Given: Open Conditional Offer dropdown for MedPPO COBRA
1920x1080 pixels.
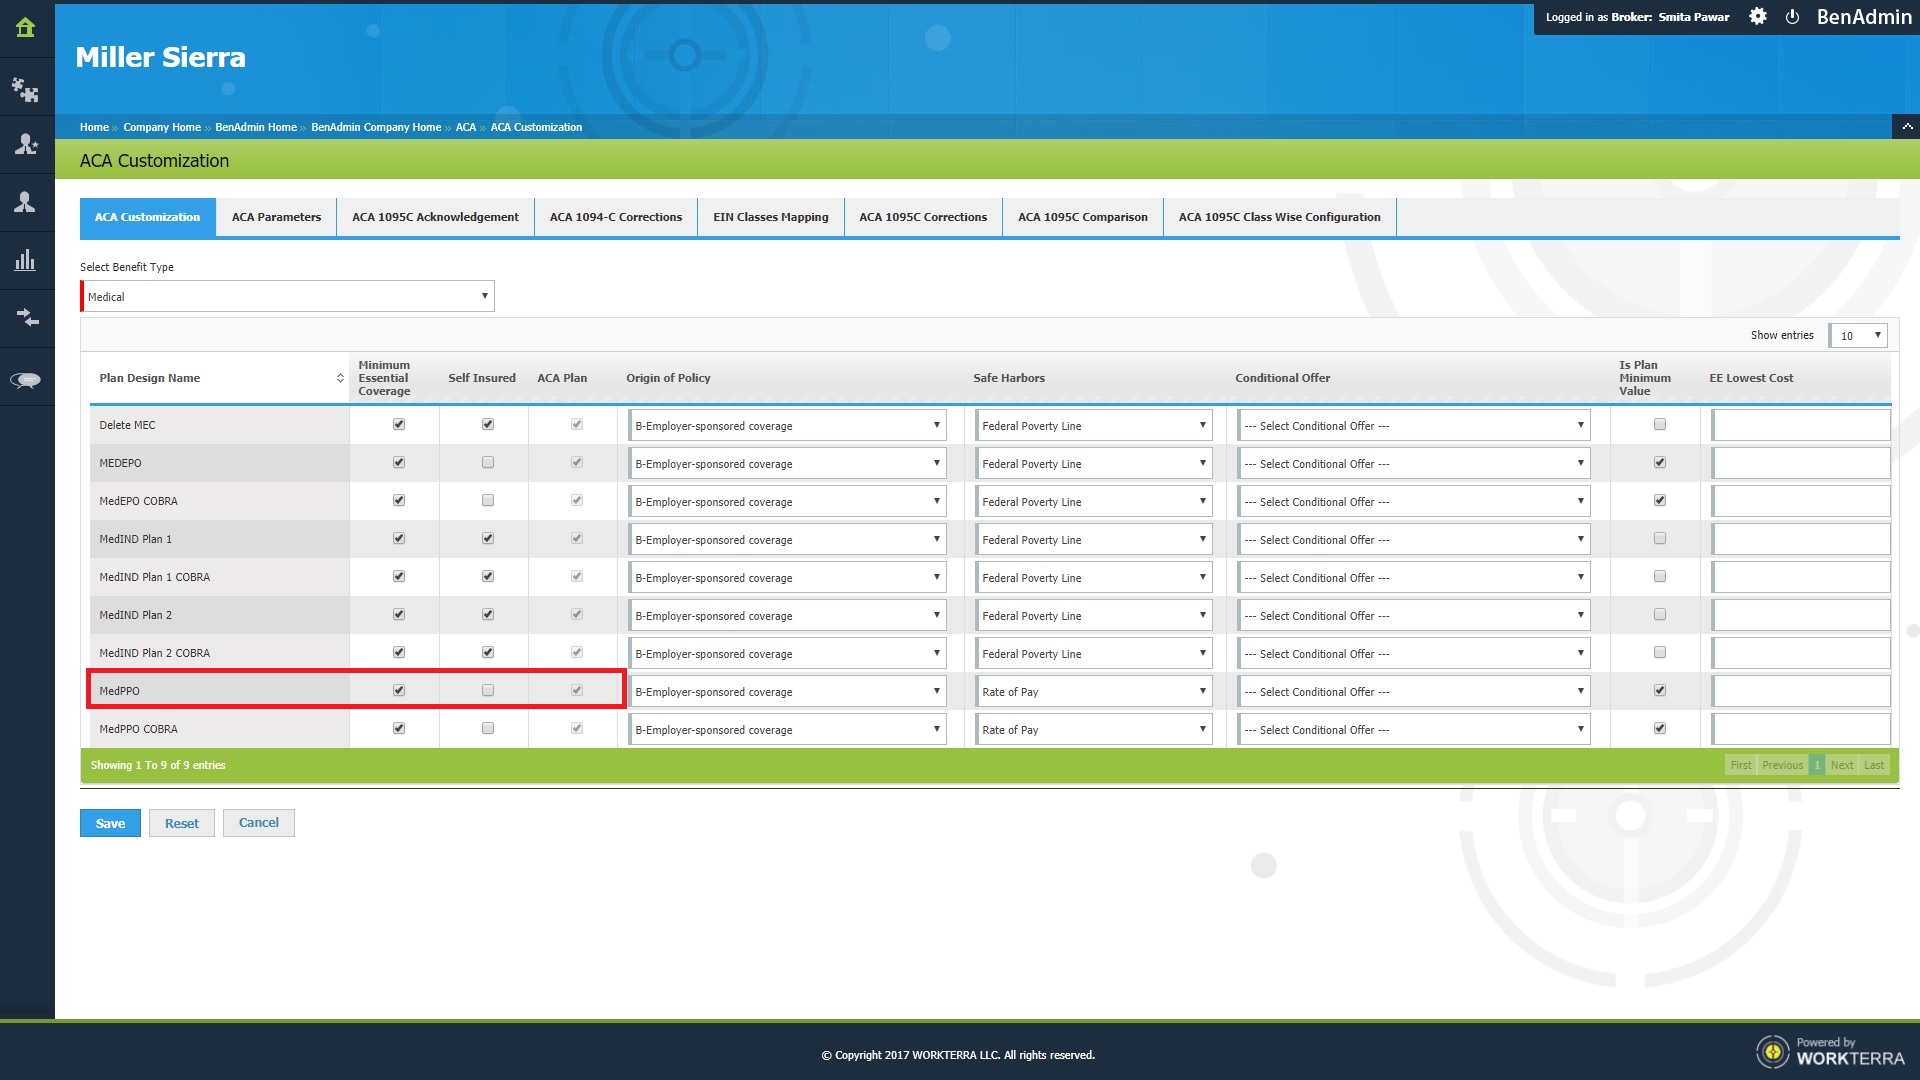Looking at the screenshot, I should (1414, 729).
